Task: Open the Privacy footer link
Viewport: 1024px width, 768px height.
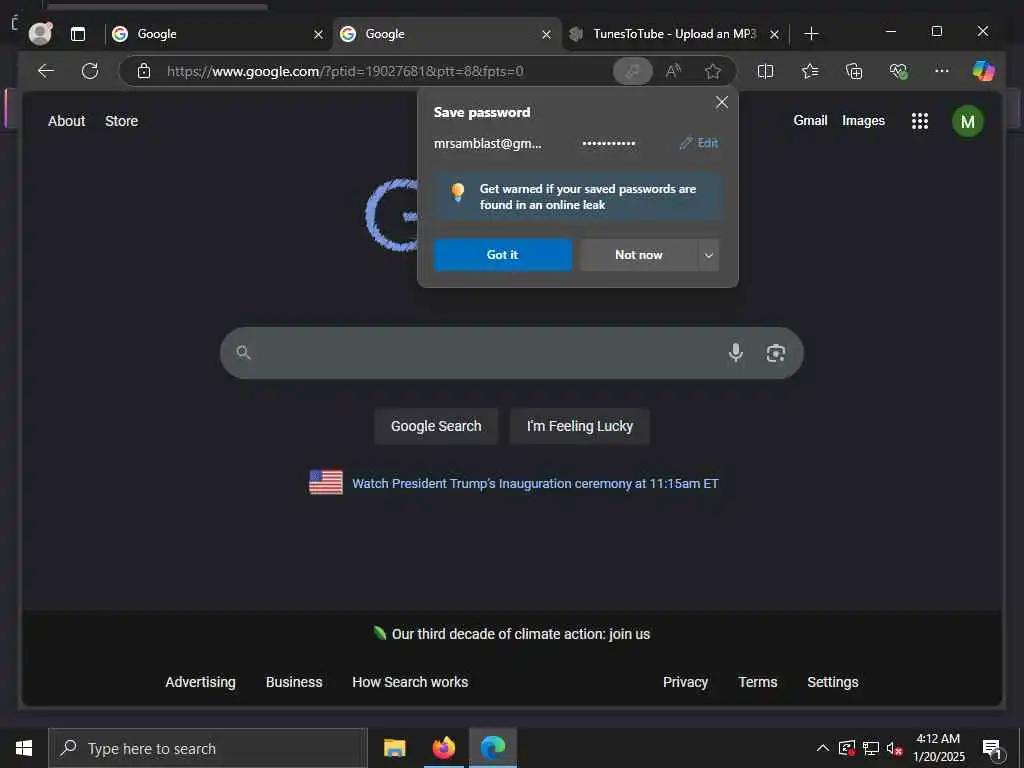Action: click(685, 682)
